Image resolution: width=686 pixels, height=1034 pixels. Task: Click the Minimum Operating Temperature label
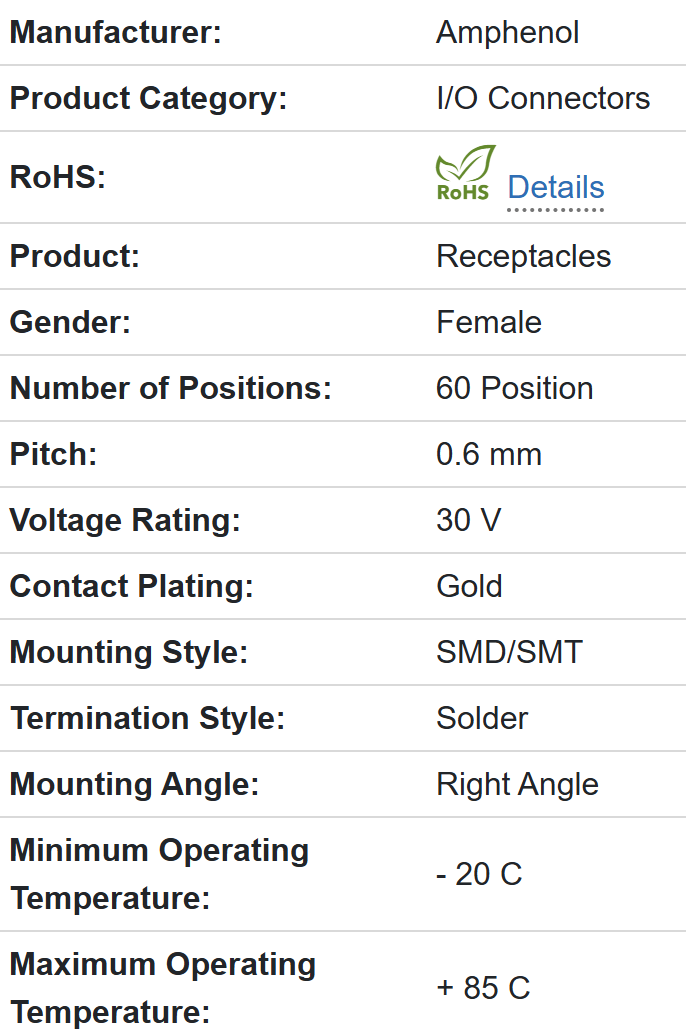point(159,874)
